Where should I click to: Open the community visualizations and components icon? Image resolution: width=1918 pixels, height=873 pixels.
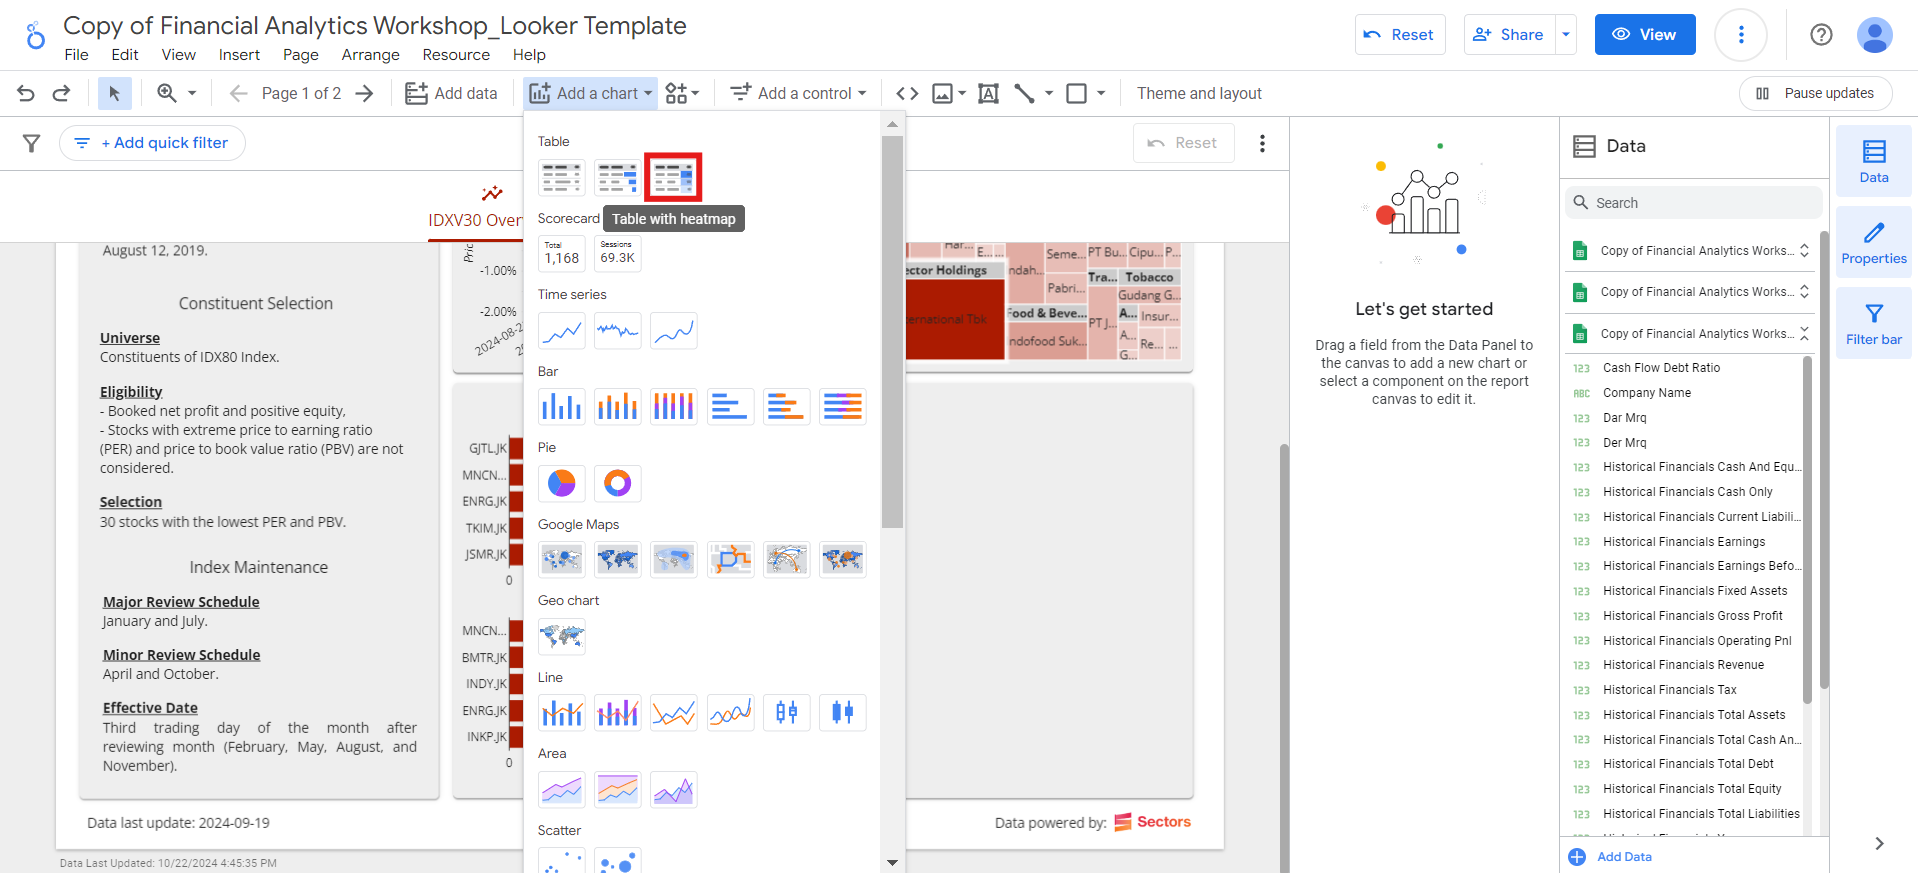click(x=682, y=93)
